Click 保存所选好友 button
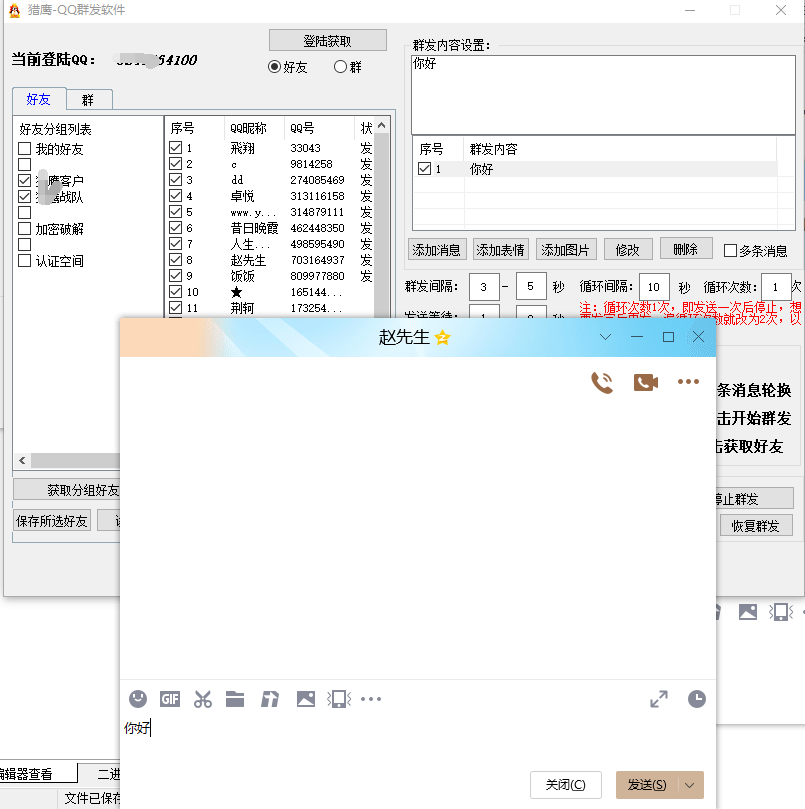This screenshot has width=805, height=809. (x=52, y=521)
